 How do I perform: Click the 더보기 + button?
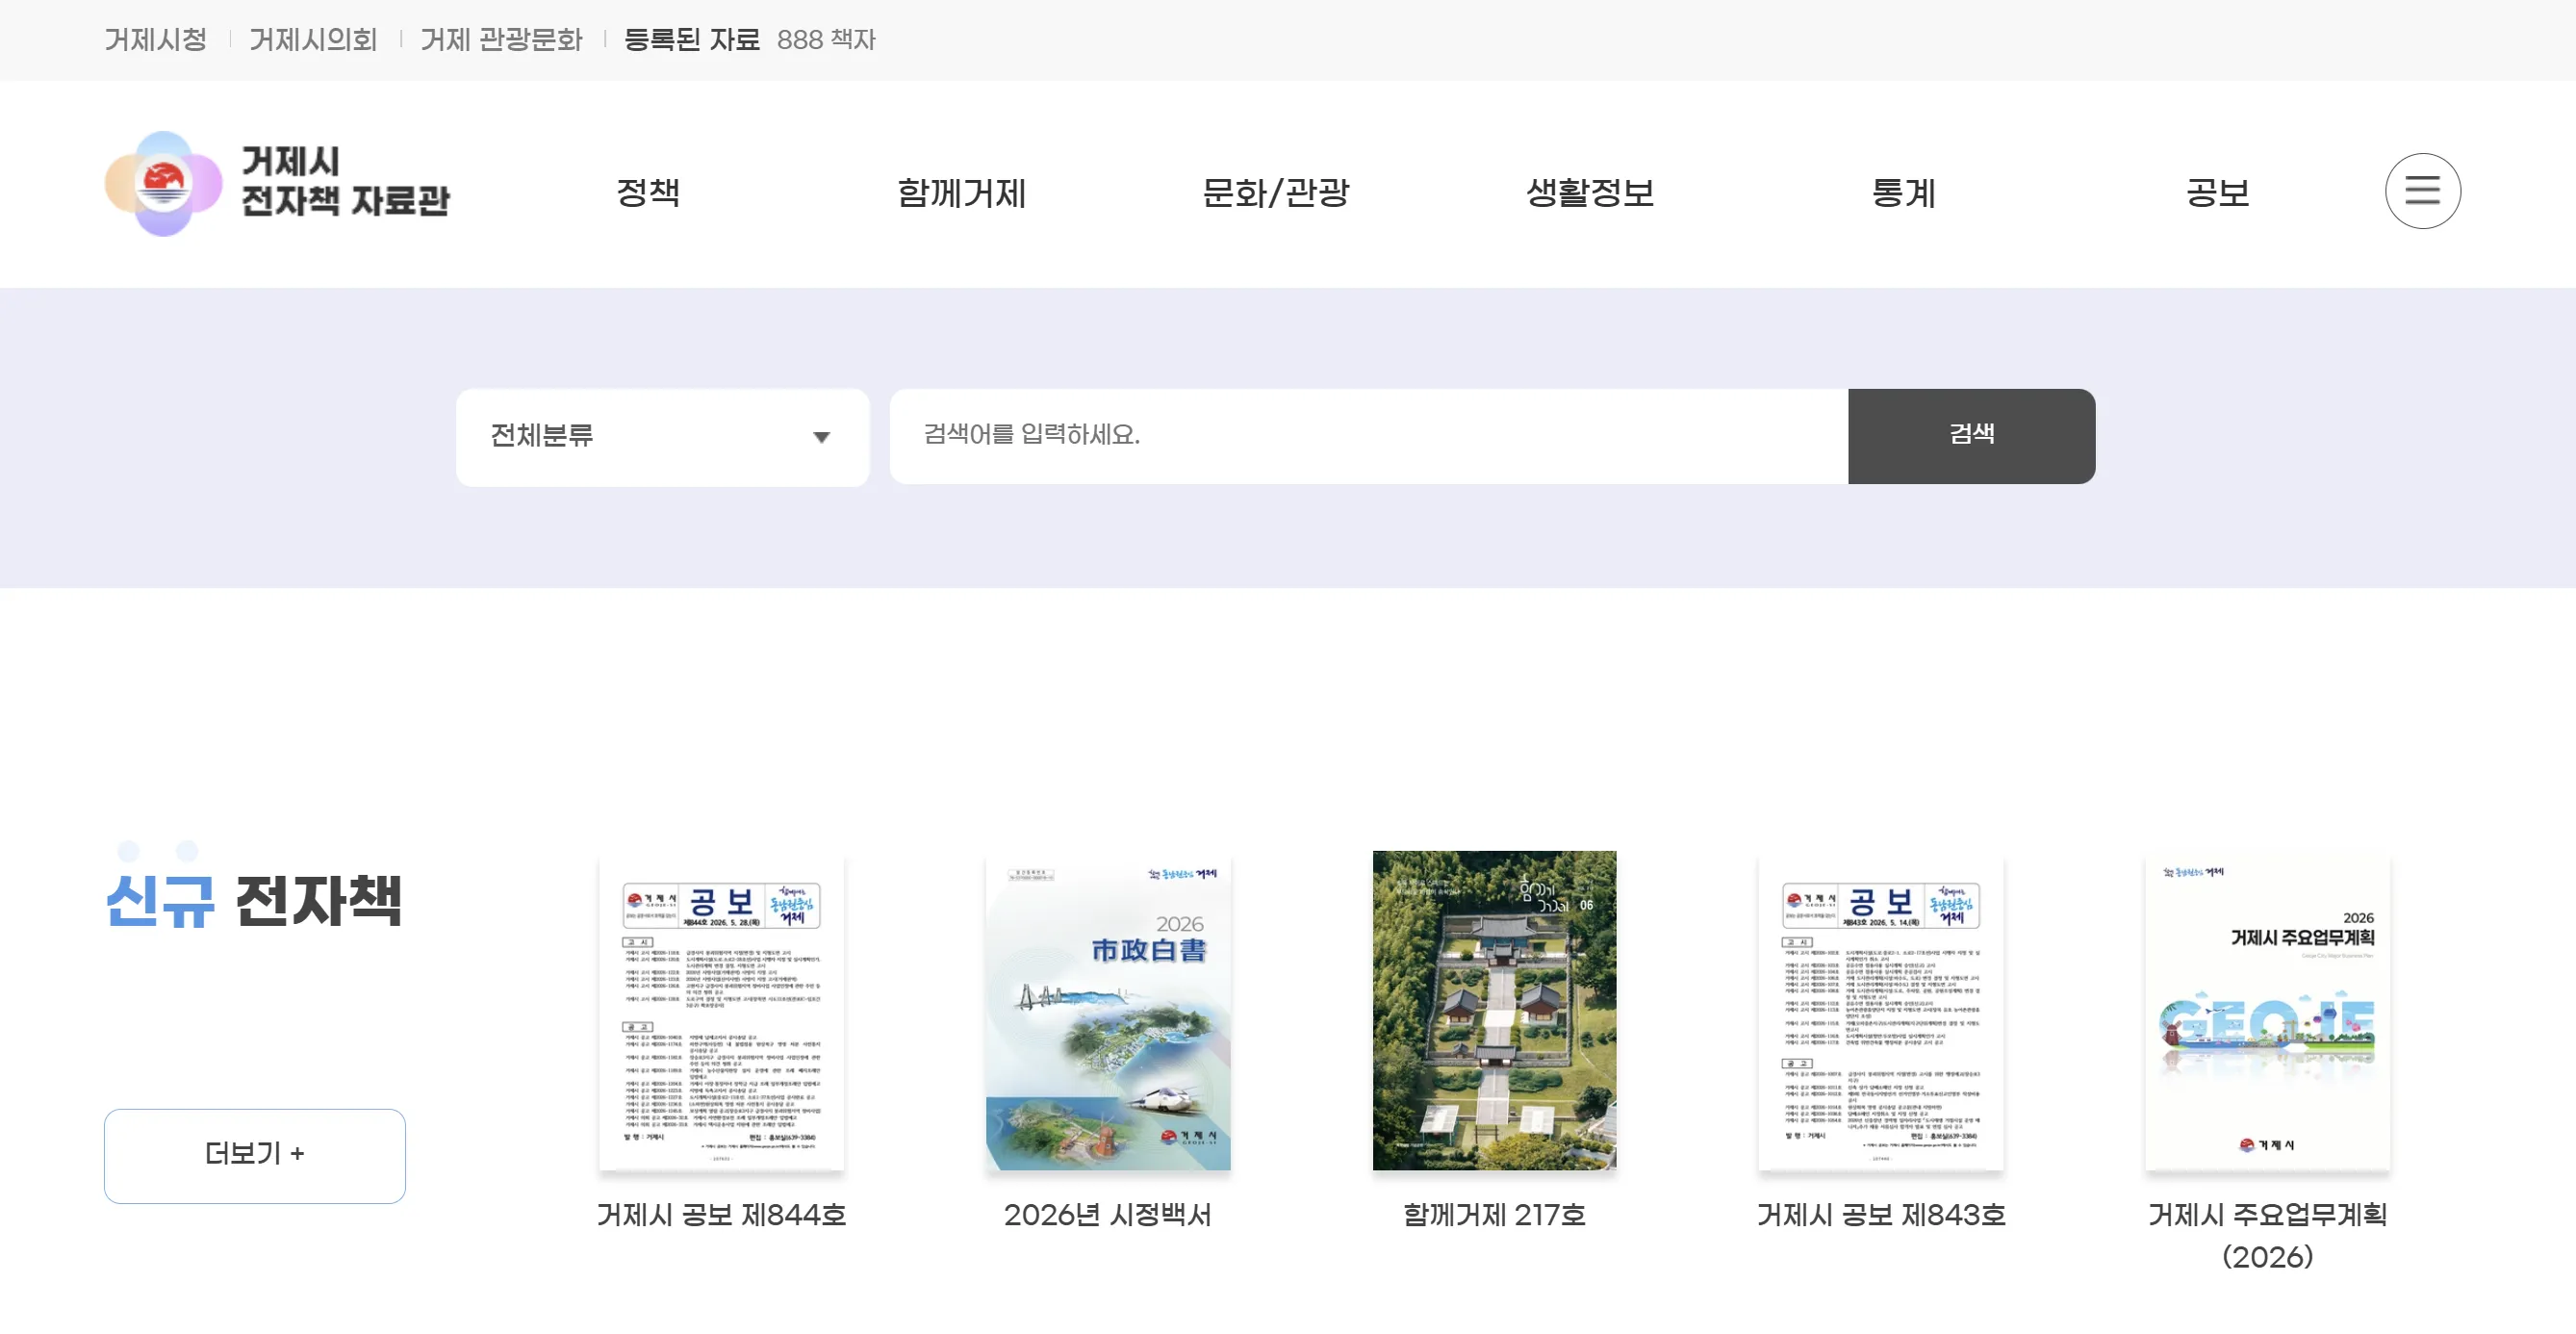click(255, 1155)
